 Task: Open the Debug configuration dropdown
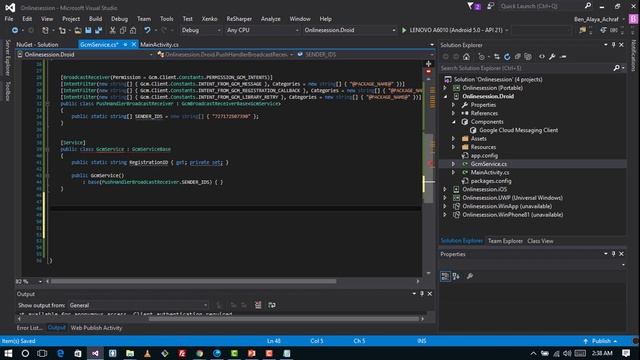pos(200,30)
